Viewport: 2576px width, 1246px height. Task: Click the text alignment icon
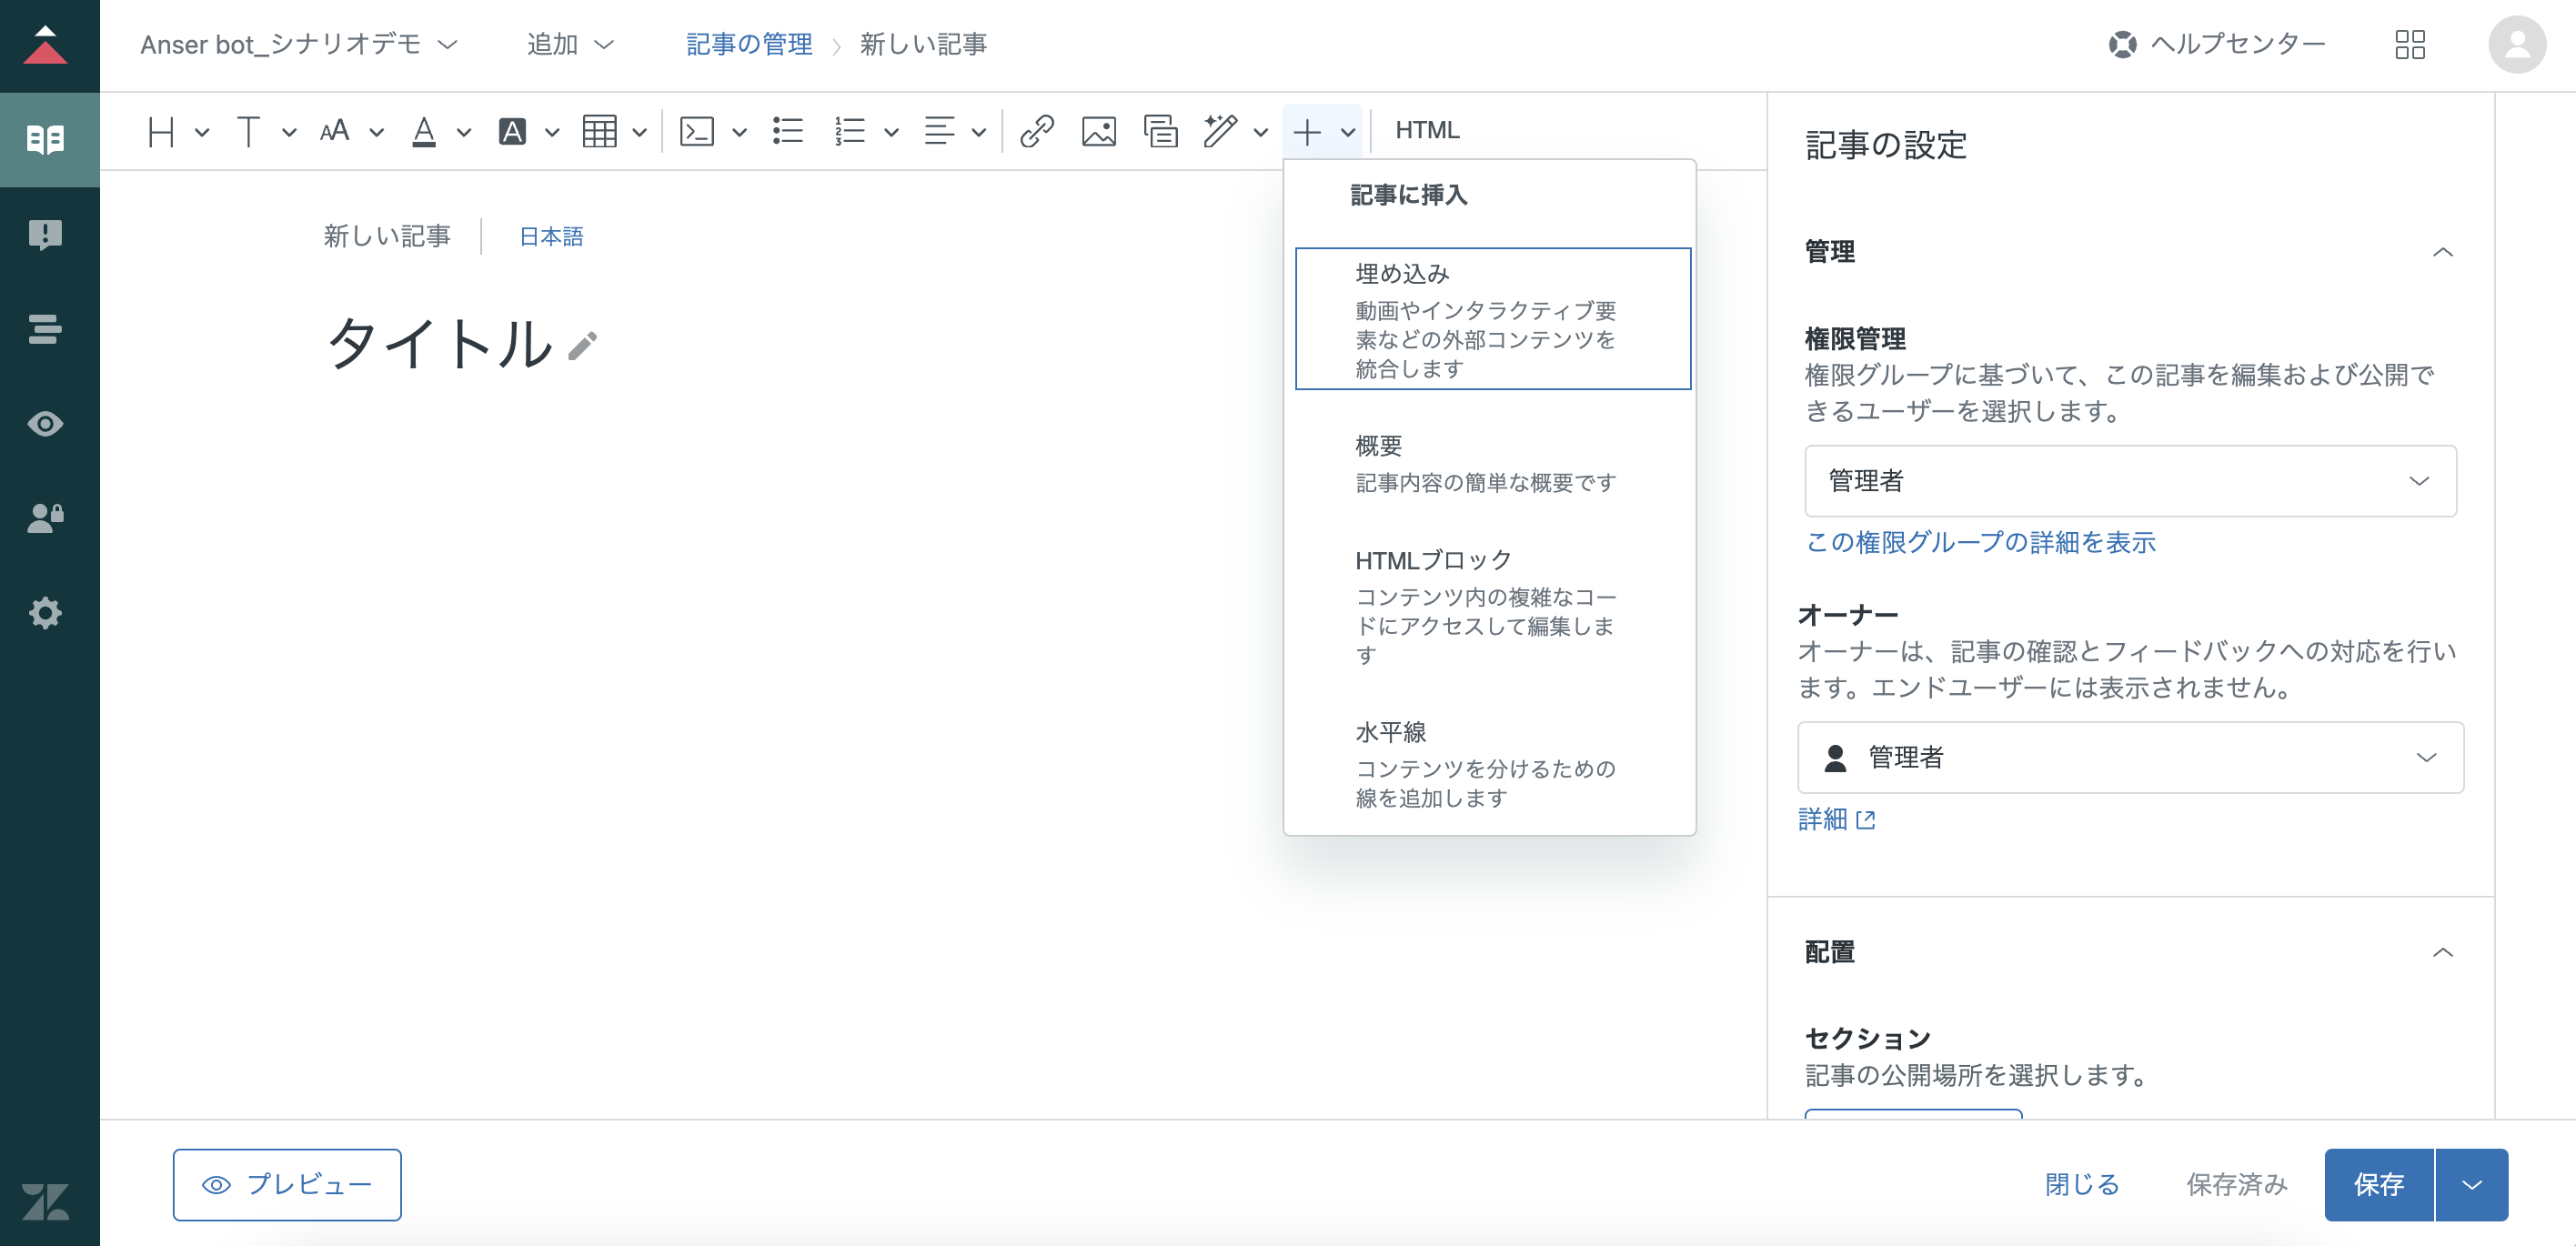tap(939, 131)
